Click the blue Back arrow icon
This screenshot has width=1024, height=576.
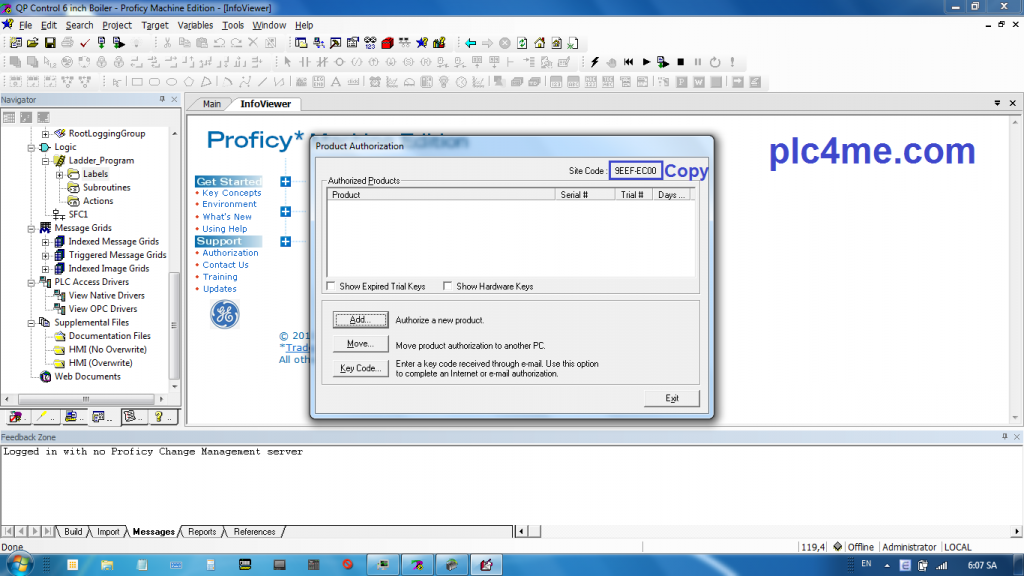tap(470, 43)
